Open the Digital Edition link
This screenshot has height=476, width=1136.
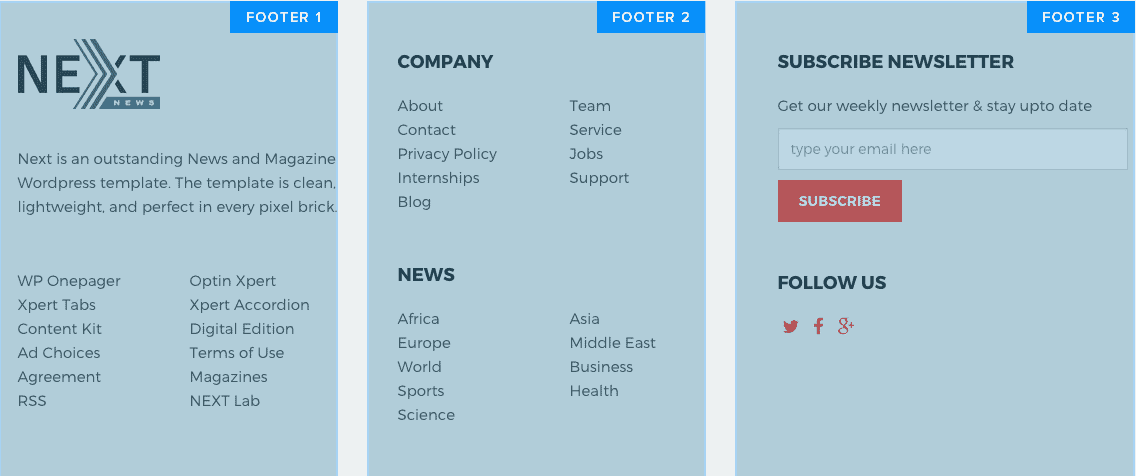point(242,329)
